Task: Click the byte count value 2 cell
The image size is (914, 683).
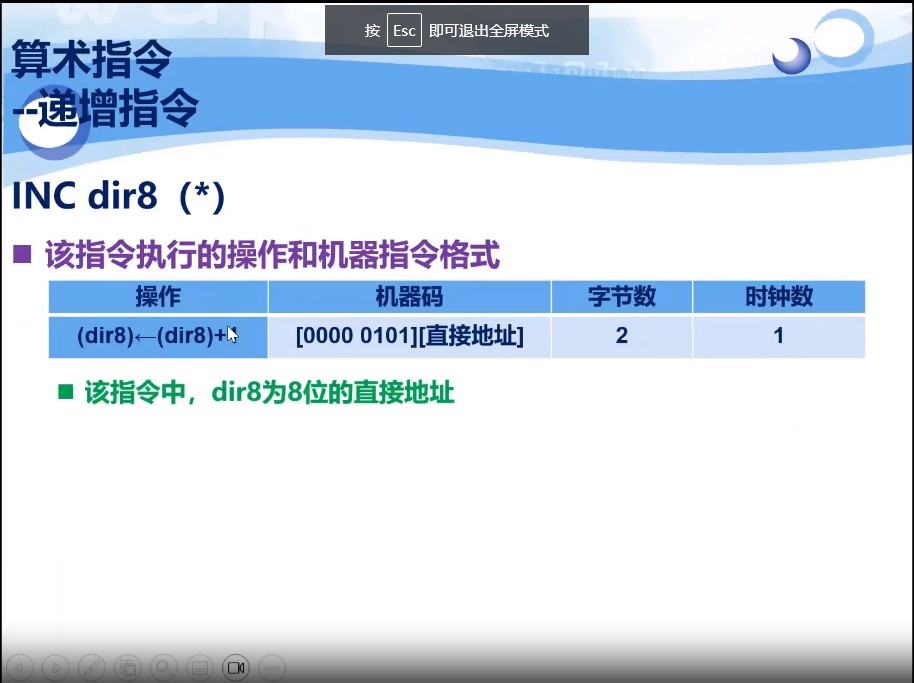Action: pos(621,336)
